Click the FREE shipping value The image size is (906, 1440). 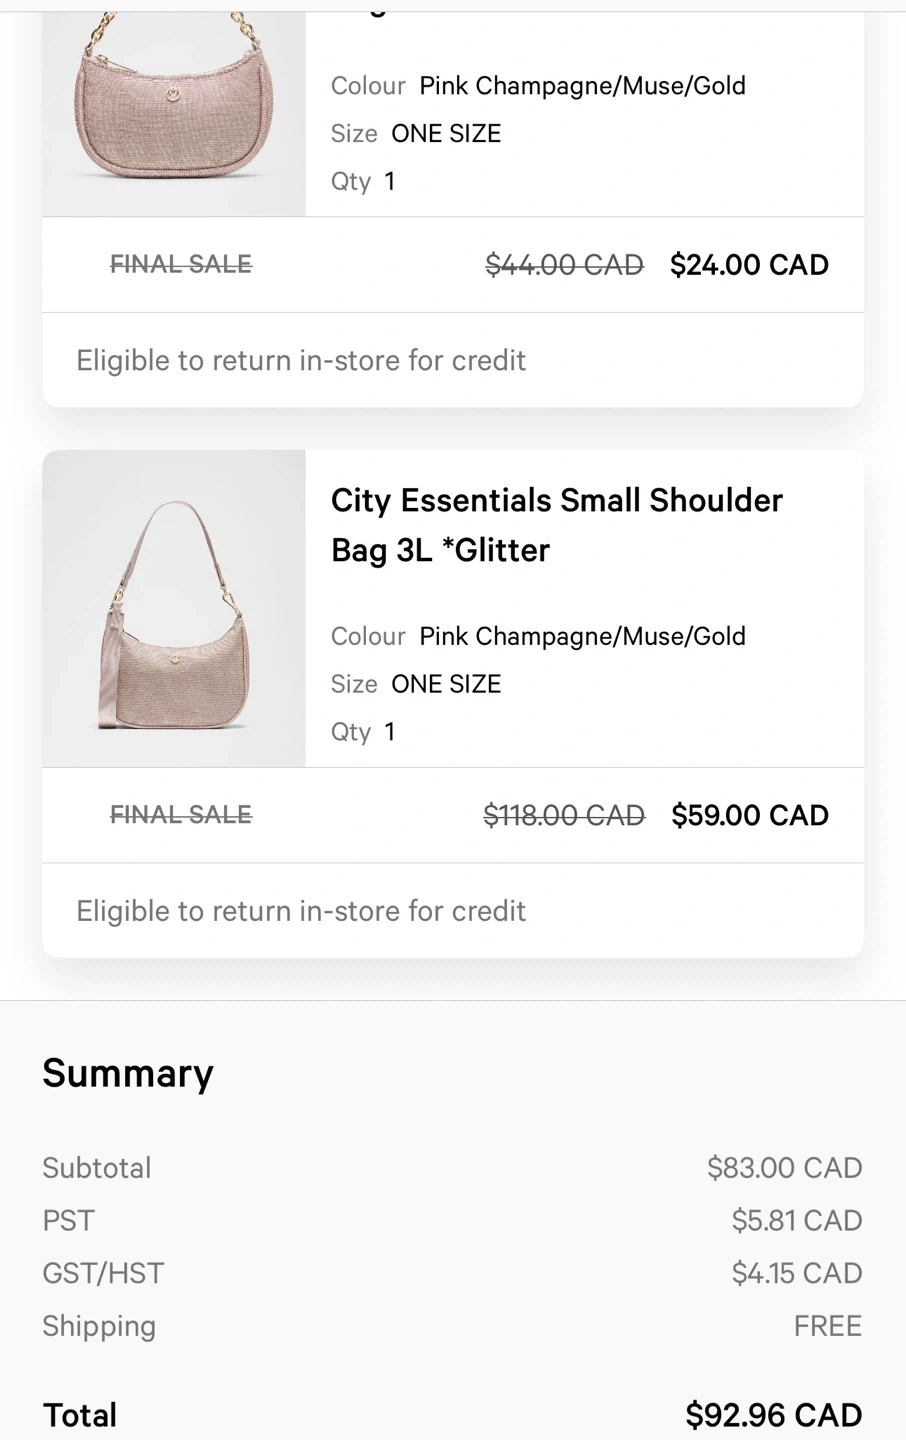point(827,1326)
